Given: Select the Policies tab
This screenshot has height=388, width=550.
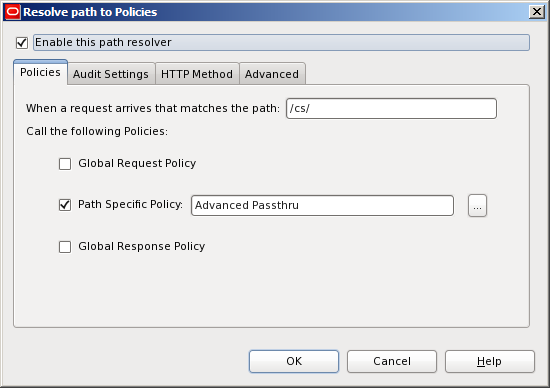Looking at the screenshot, I should pyautogui.click(x=40, y=72).
